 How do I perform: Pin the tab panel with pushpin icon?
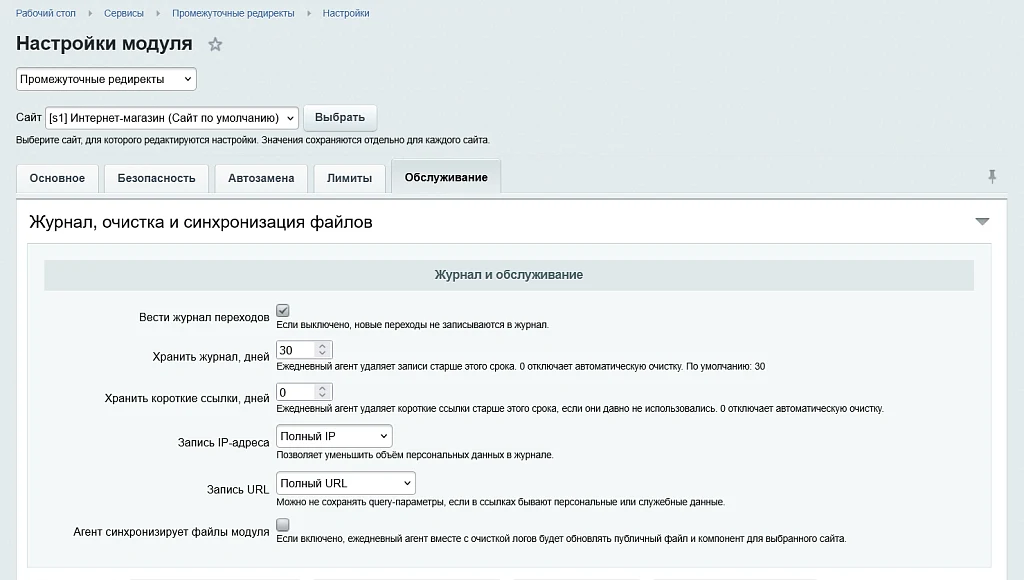pos(991,176)
